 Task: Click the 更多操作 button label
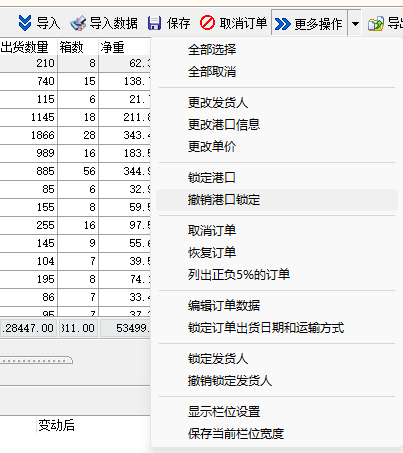(x=318, y=24)
